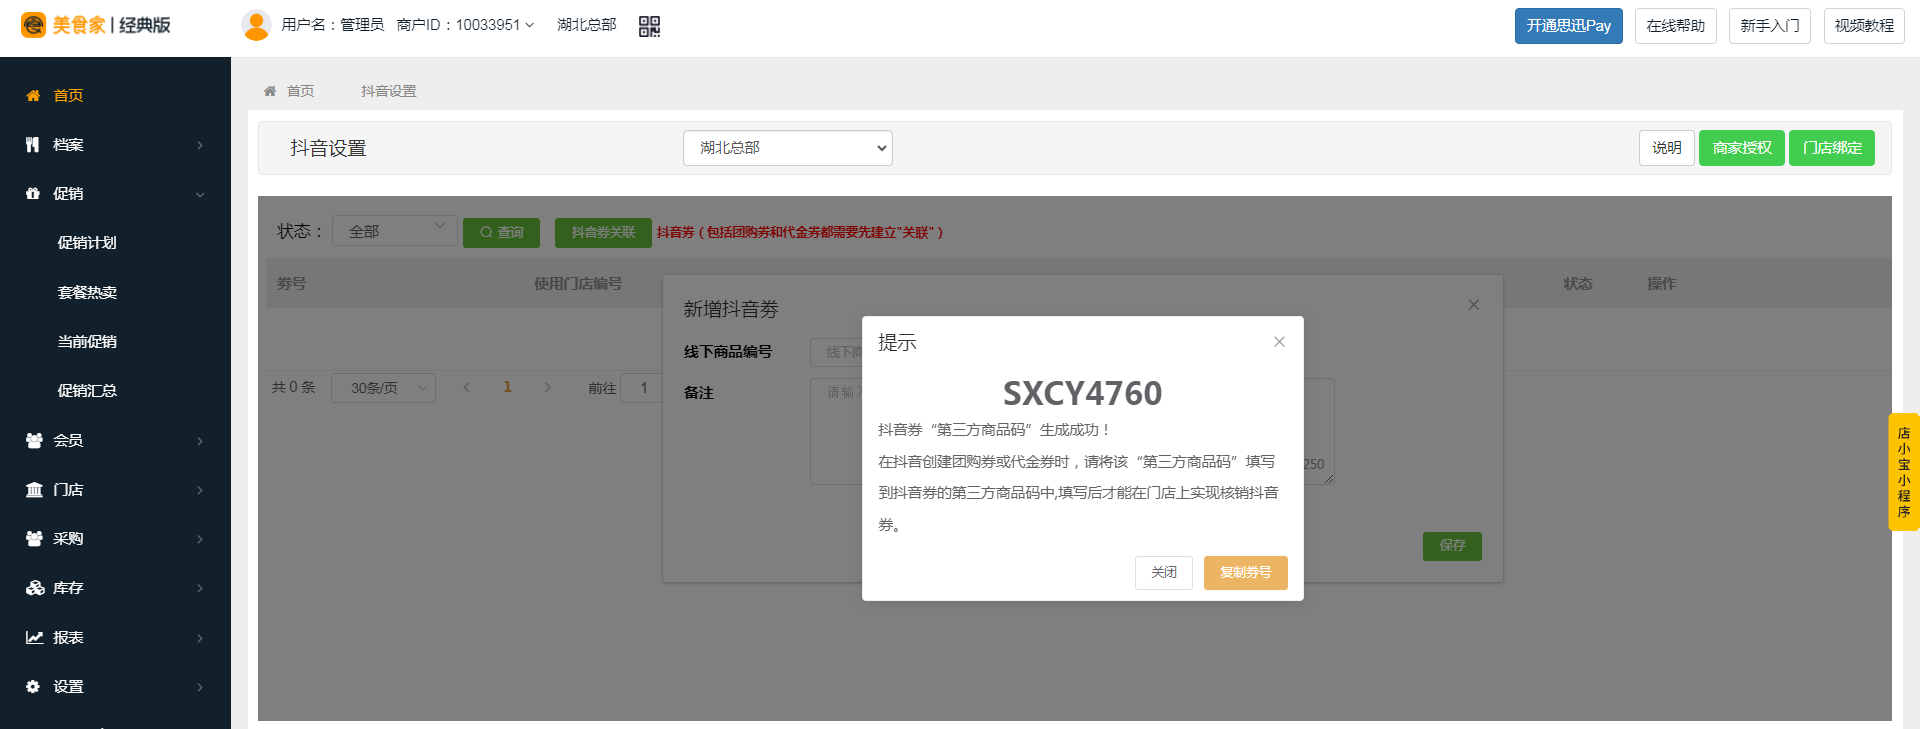Viewport: 1920px width, 729px height.
Task: Open 会员 section in sidebar
Action: [x=115, y=440]
